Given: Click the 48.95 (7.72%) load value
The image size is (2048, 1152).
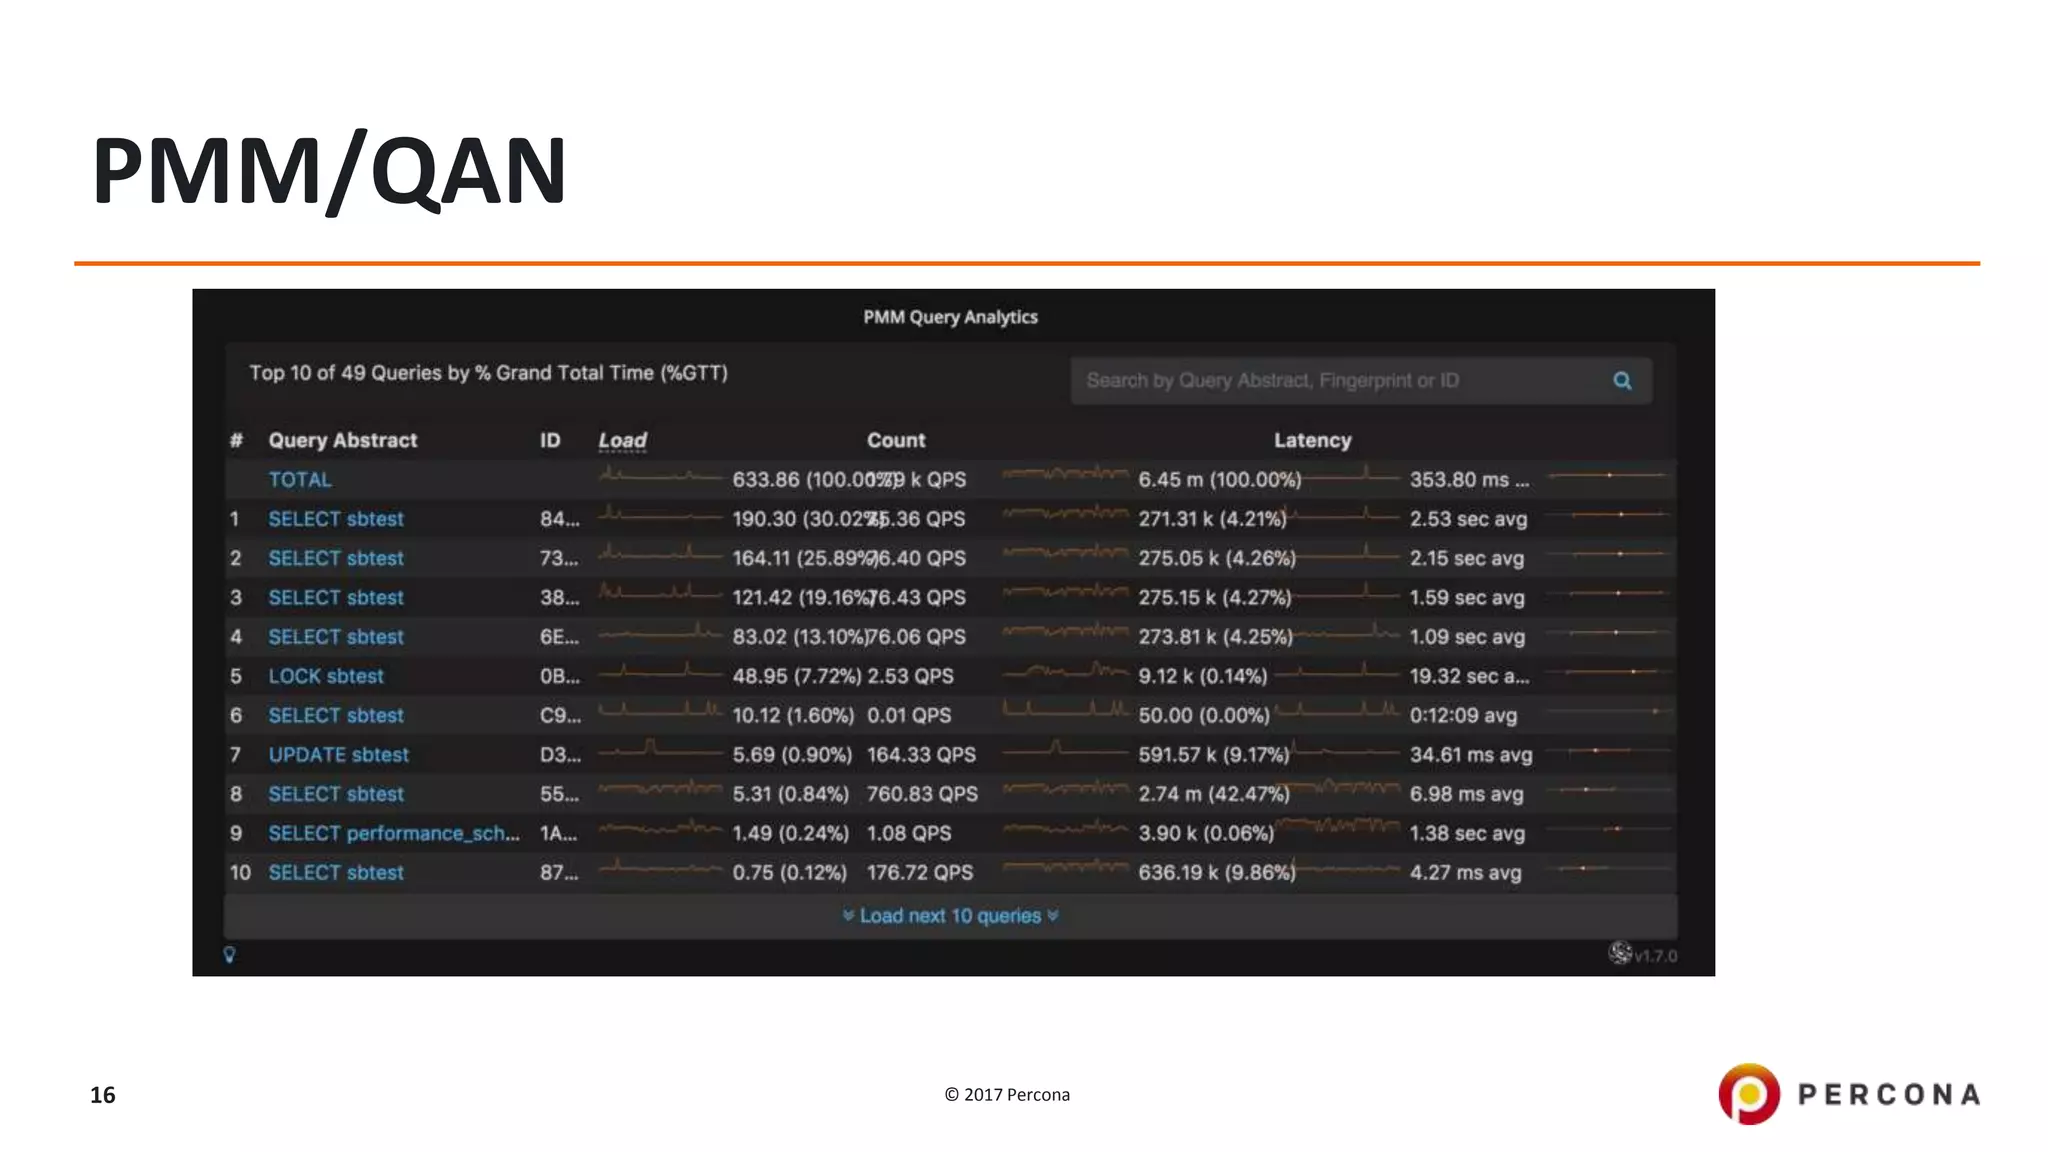Looking at the screenshot, I should click(797, 676).
